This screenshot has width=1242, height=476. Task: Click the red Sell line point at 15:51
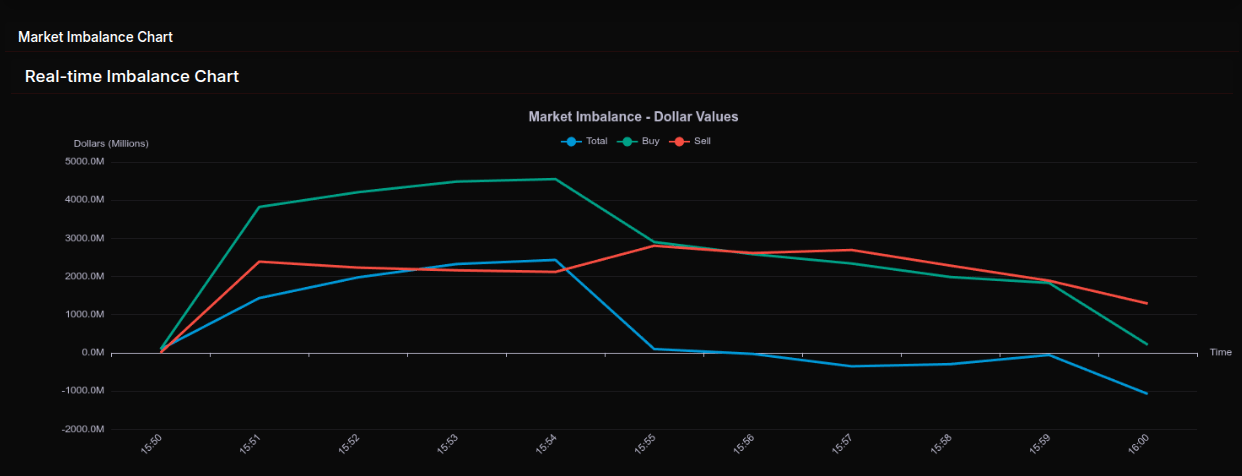(x=259, y=262)
